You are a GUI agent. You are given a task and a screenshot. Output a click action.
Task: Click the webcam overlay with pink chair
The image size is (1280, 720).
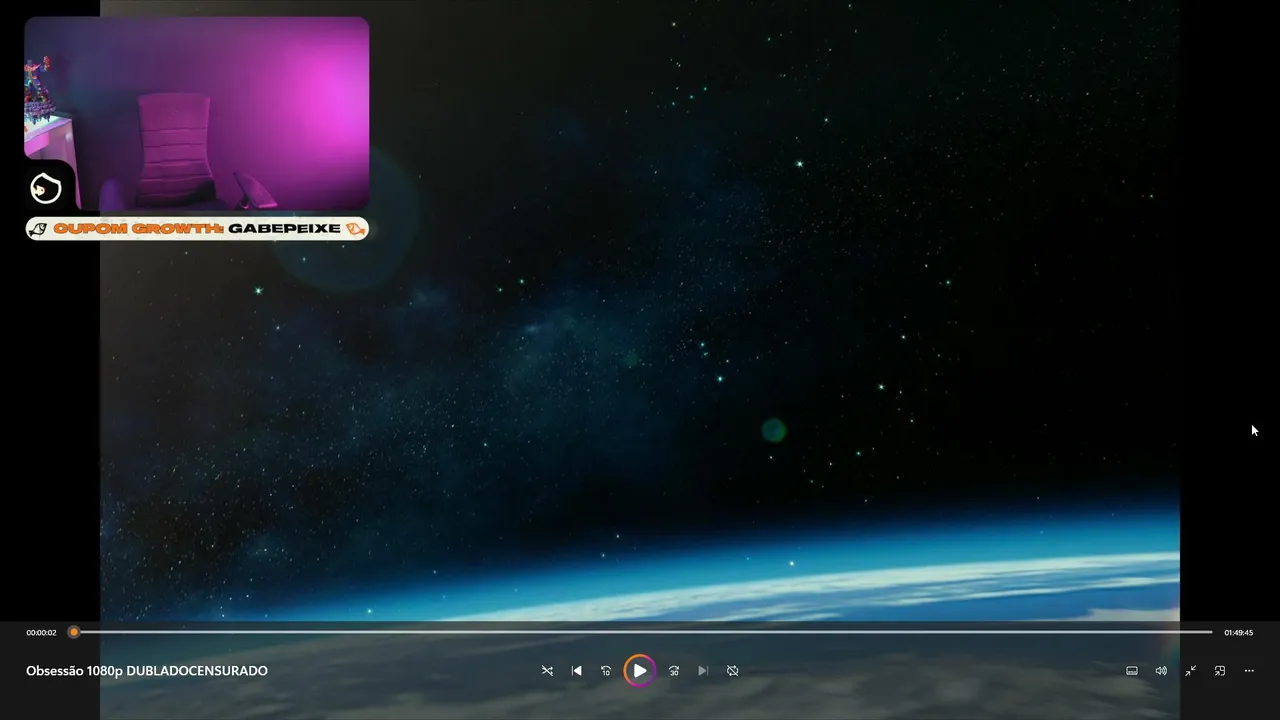click(197, 113)
